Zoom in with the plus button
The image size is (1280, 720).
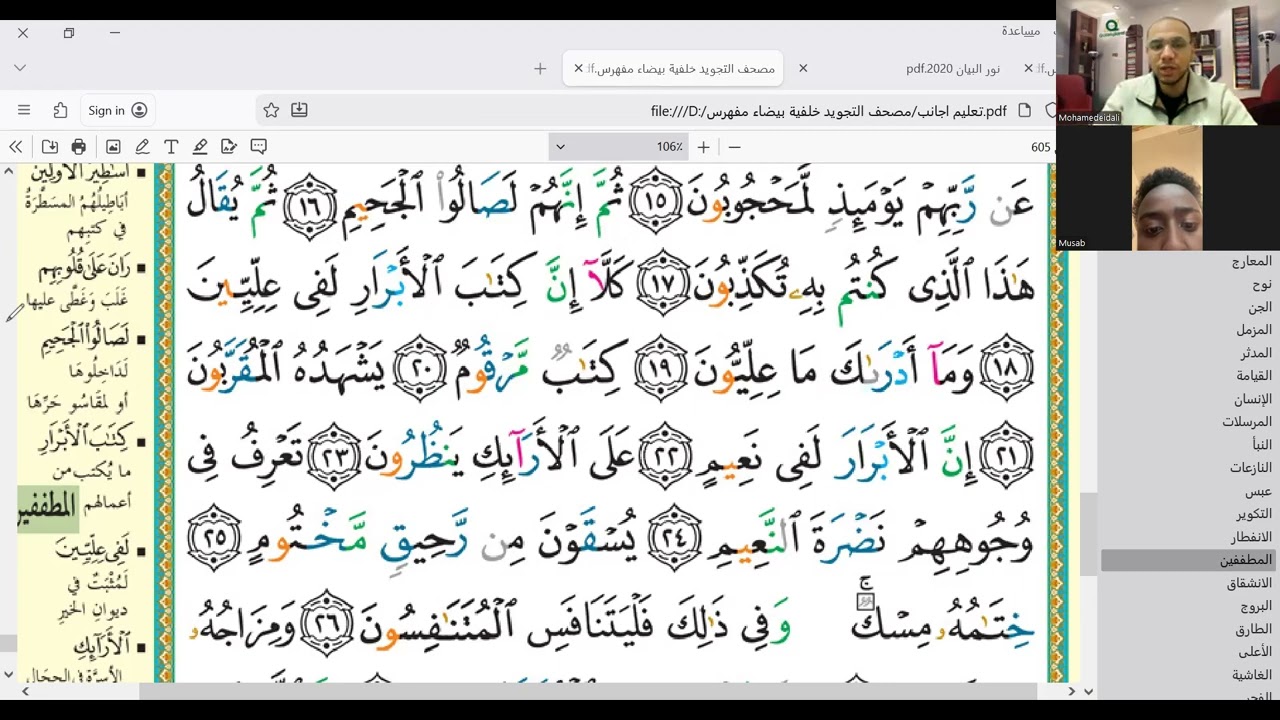click(703, 147)
